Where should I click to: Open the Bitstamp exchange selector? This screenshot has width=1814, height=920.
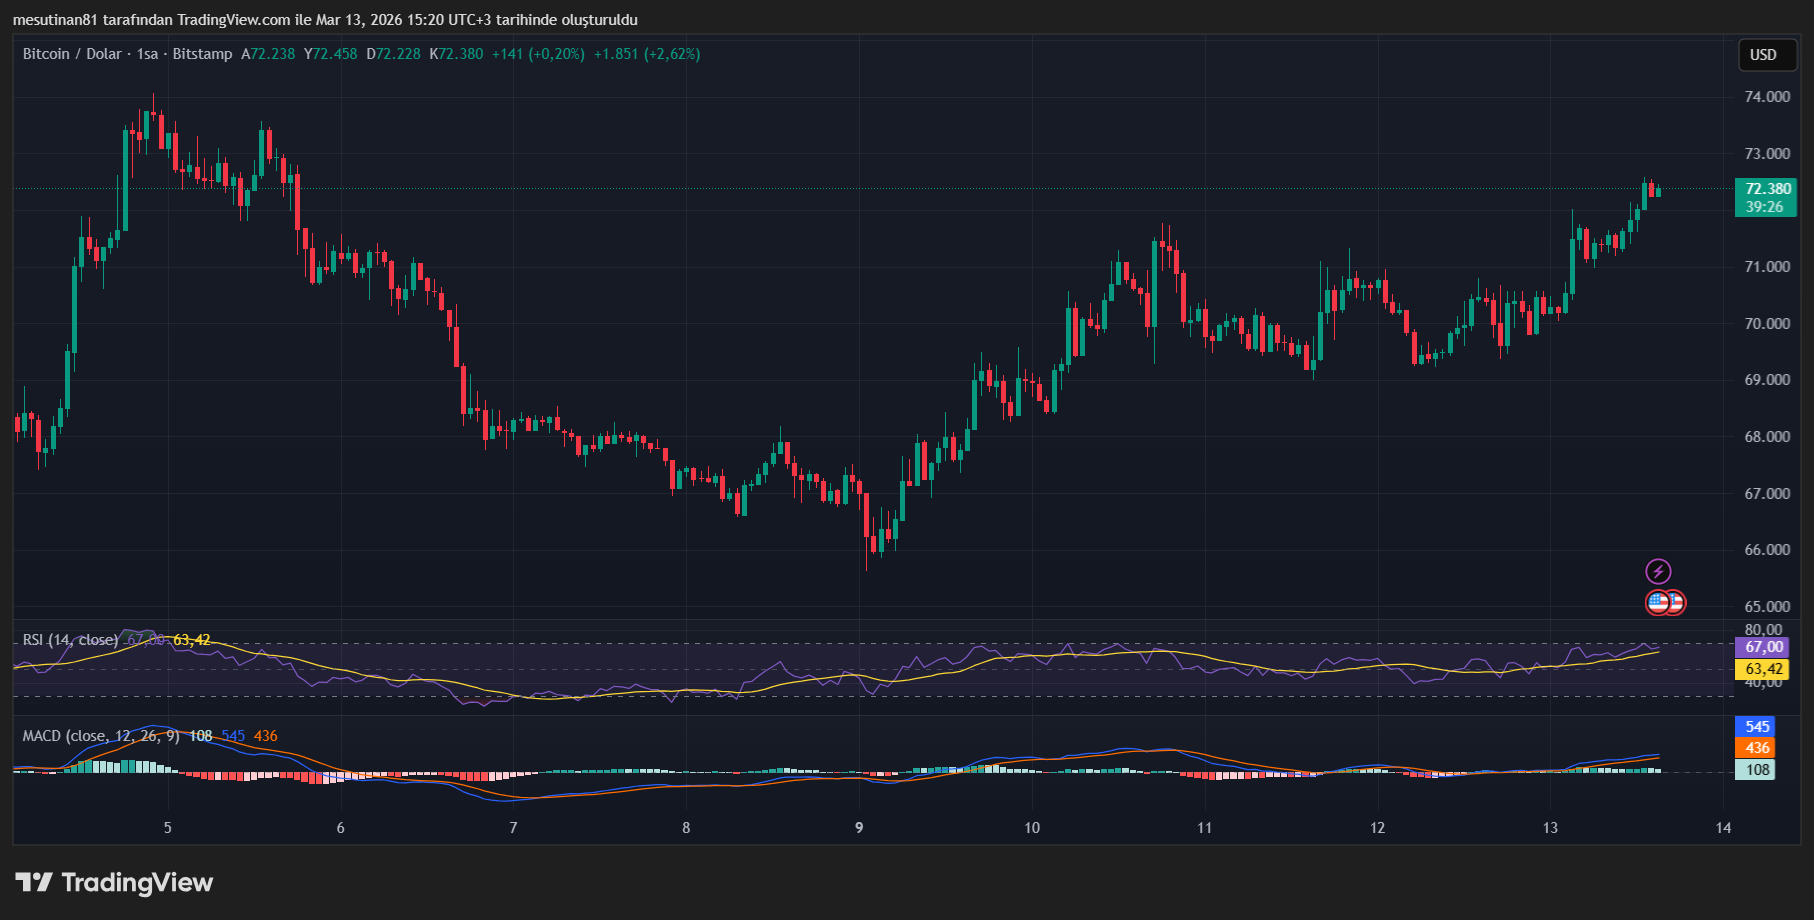pos(204,55)
